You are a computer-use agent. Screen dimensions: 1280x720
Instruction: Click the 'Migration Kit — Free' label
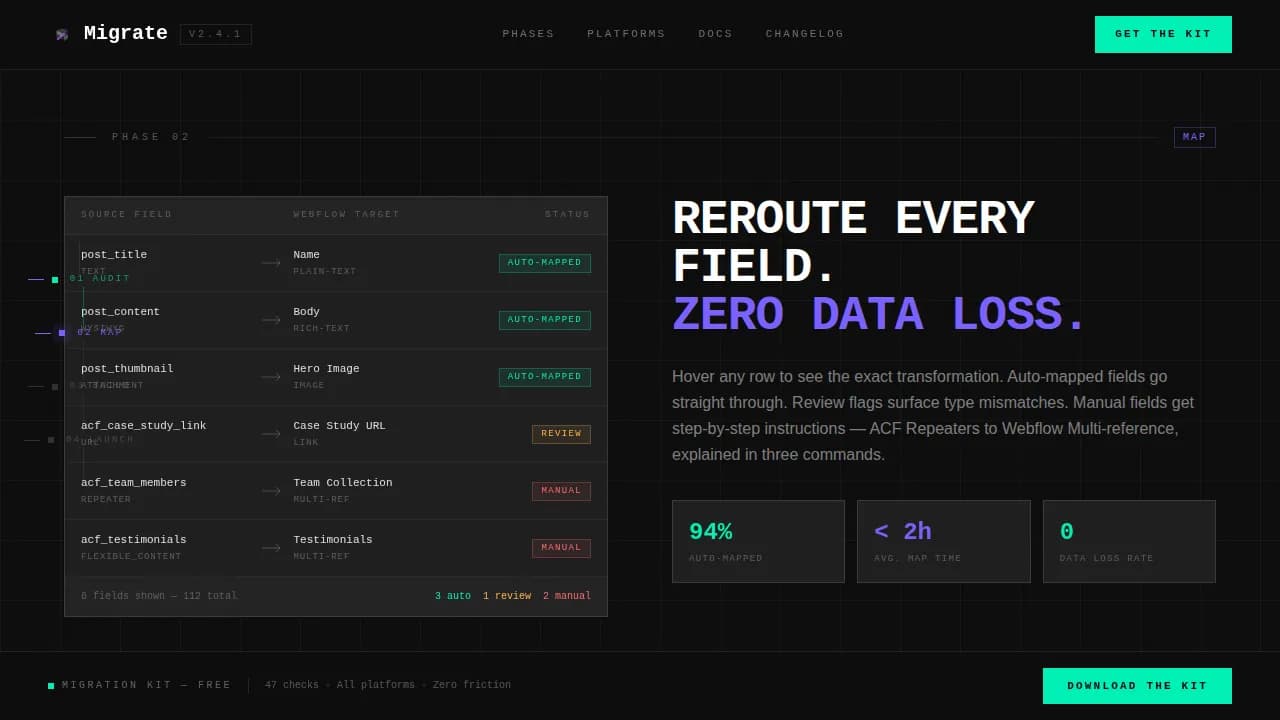[x=147, y=686]
